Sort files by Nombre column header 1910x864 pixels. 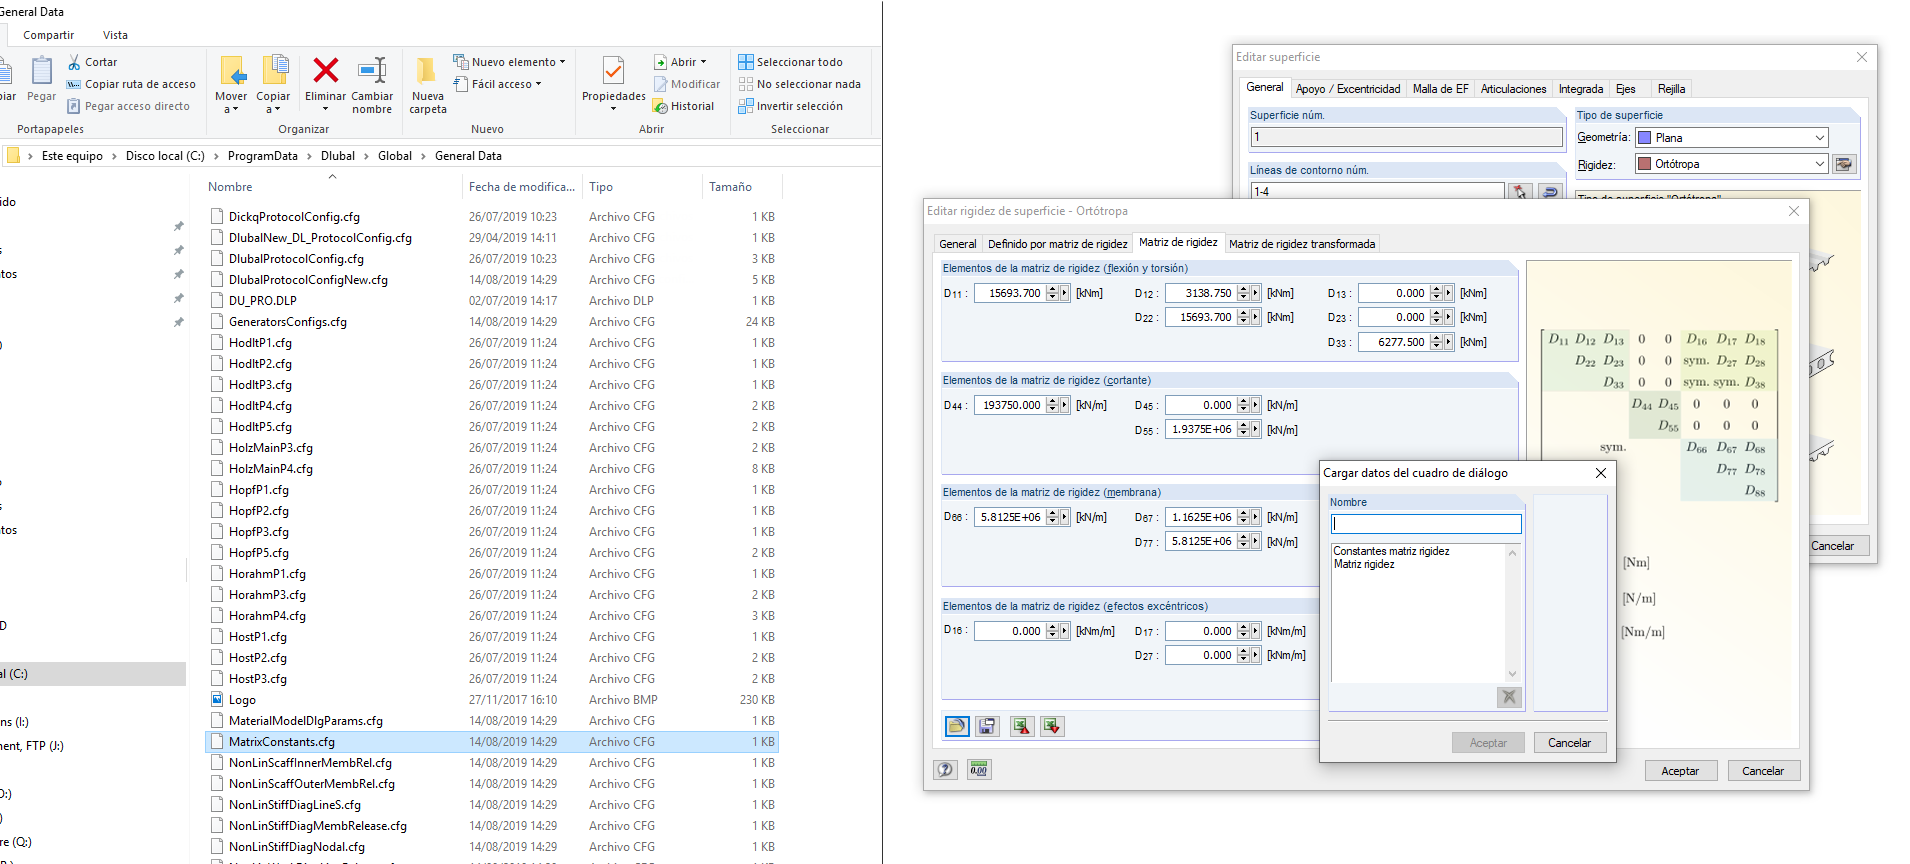tap(231, 187)
